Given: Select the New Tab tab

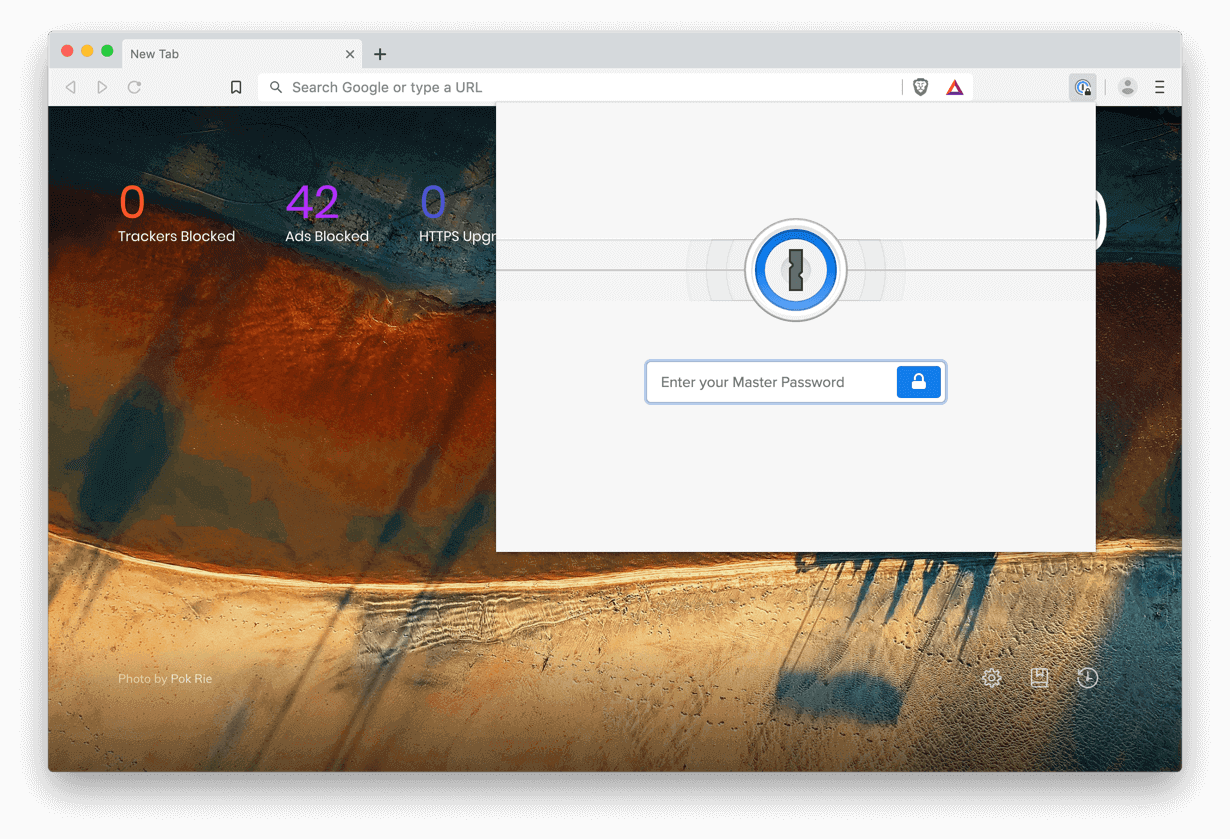Looking at the screenshot, I should coord(200,54).
